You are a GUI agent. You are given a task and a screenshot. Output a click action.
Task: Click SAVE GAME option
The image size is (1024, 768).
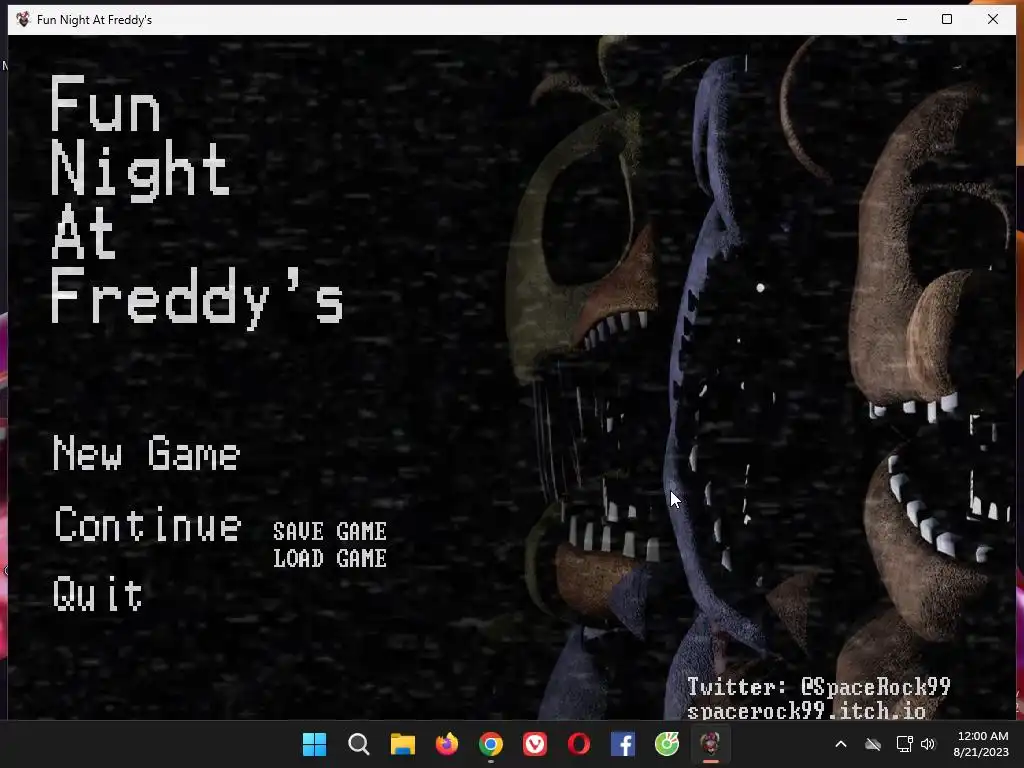coord(330,531)
